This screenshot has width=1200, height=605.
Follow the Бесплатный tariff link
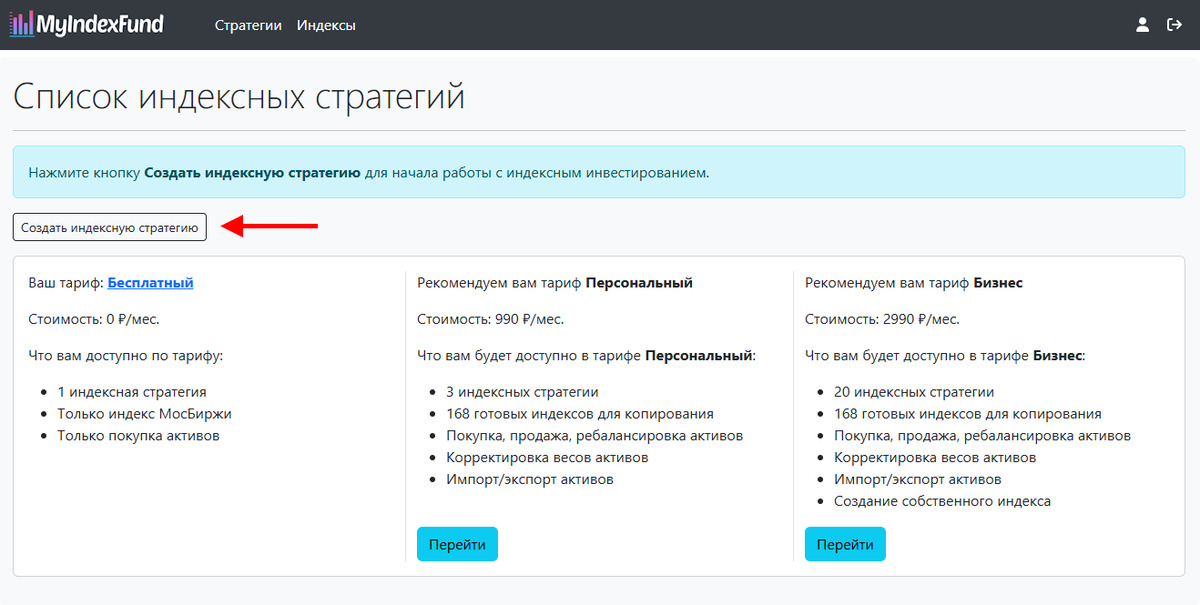point(150,283)
